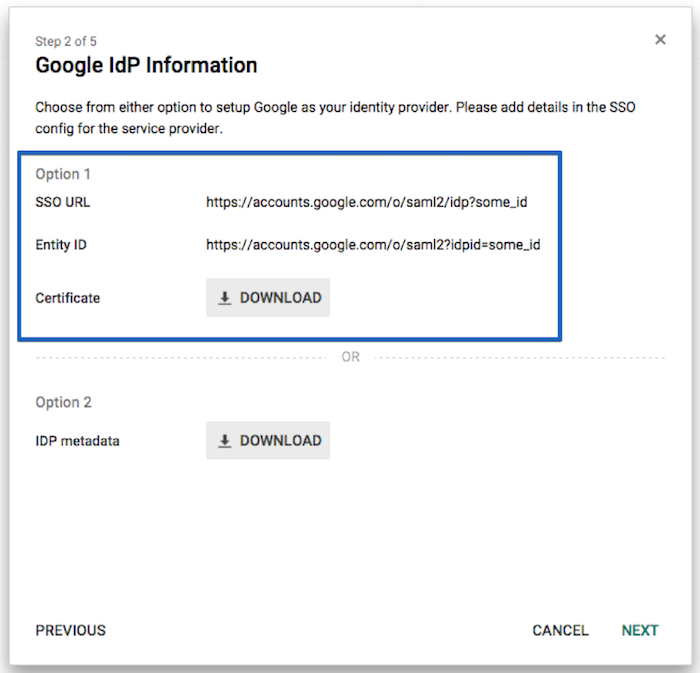The height and width of the screenshot is (673, 700).
Task: Cancel the SSO setup
Action: coord(560,630)
